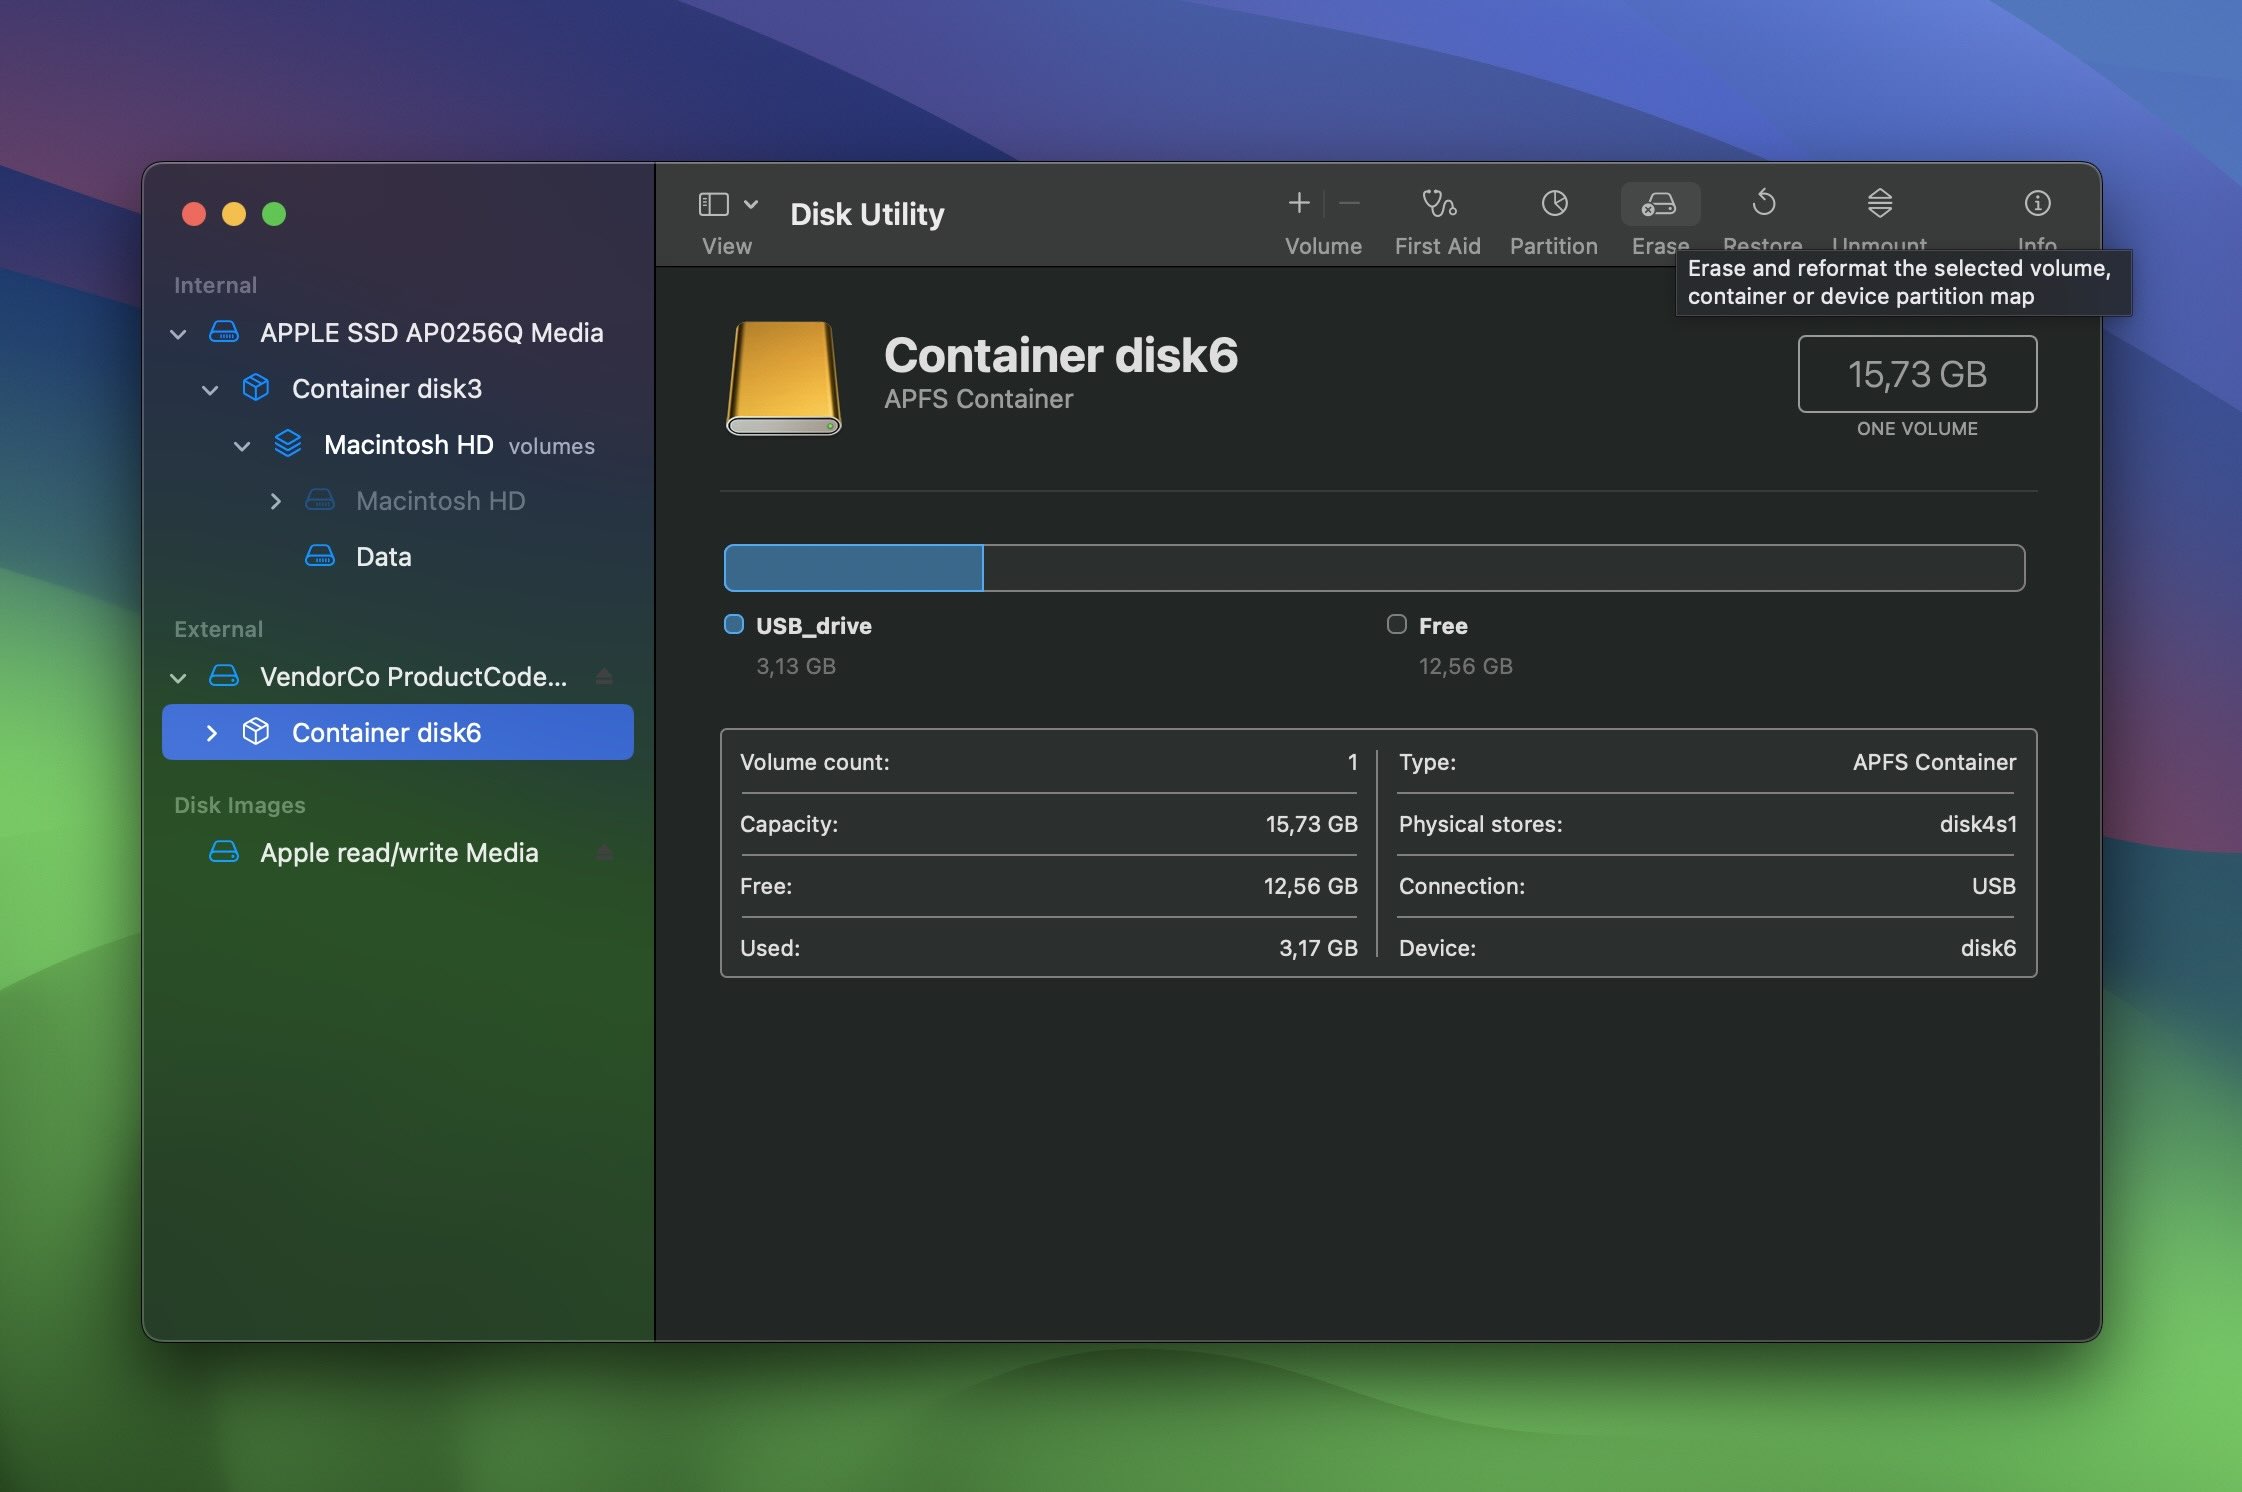Click Physical stores value disk4s1
This screenshot has width=2242, height=1492.
click(x=1978, y=824)
